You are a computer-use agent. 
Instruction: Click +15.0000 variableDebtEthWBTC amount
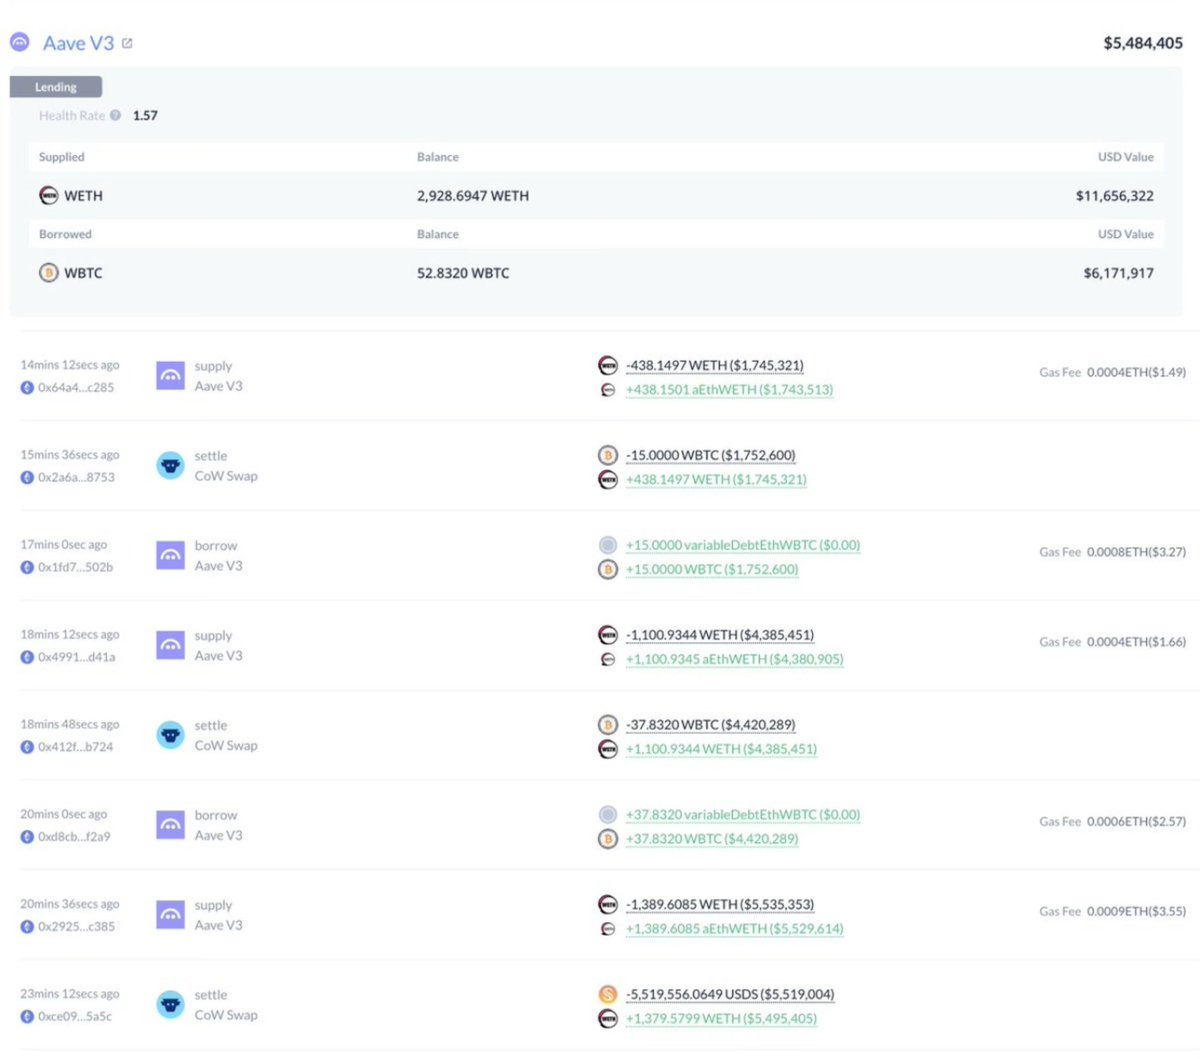click(x=743, y=545)
